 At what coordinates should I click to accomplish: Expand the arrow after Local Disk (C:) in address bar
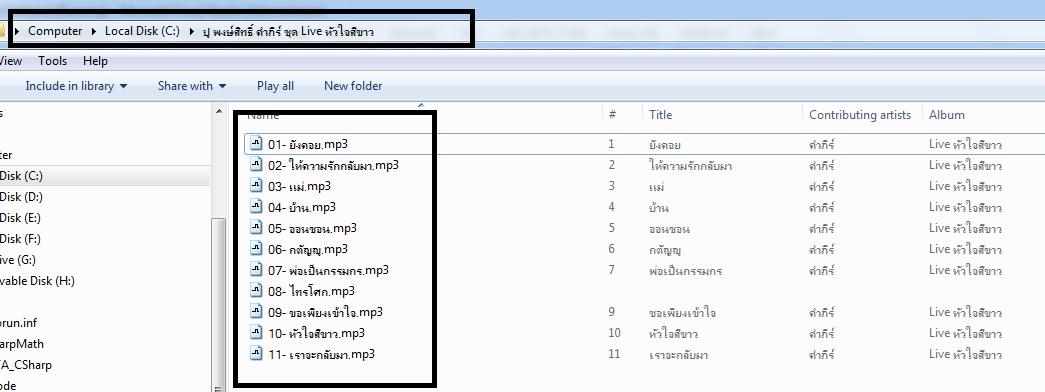192,31
